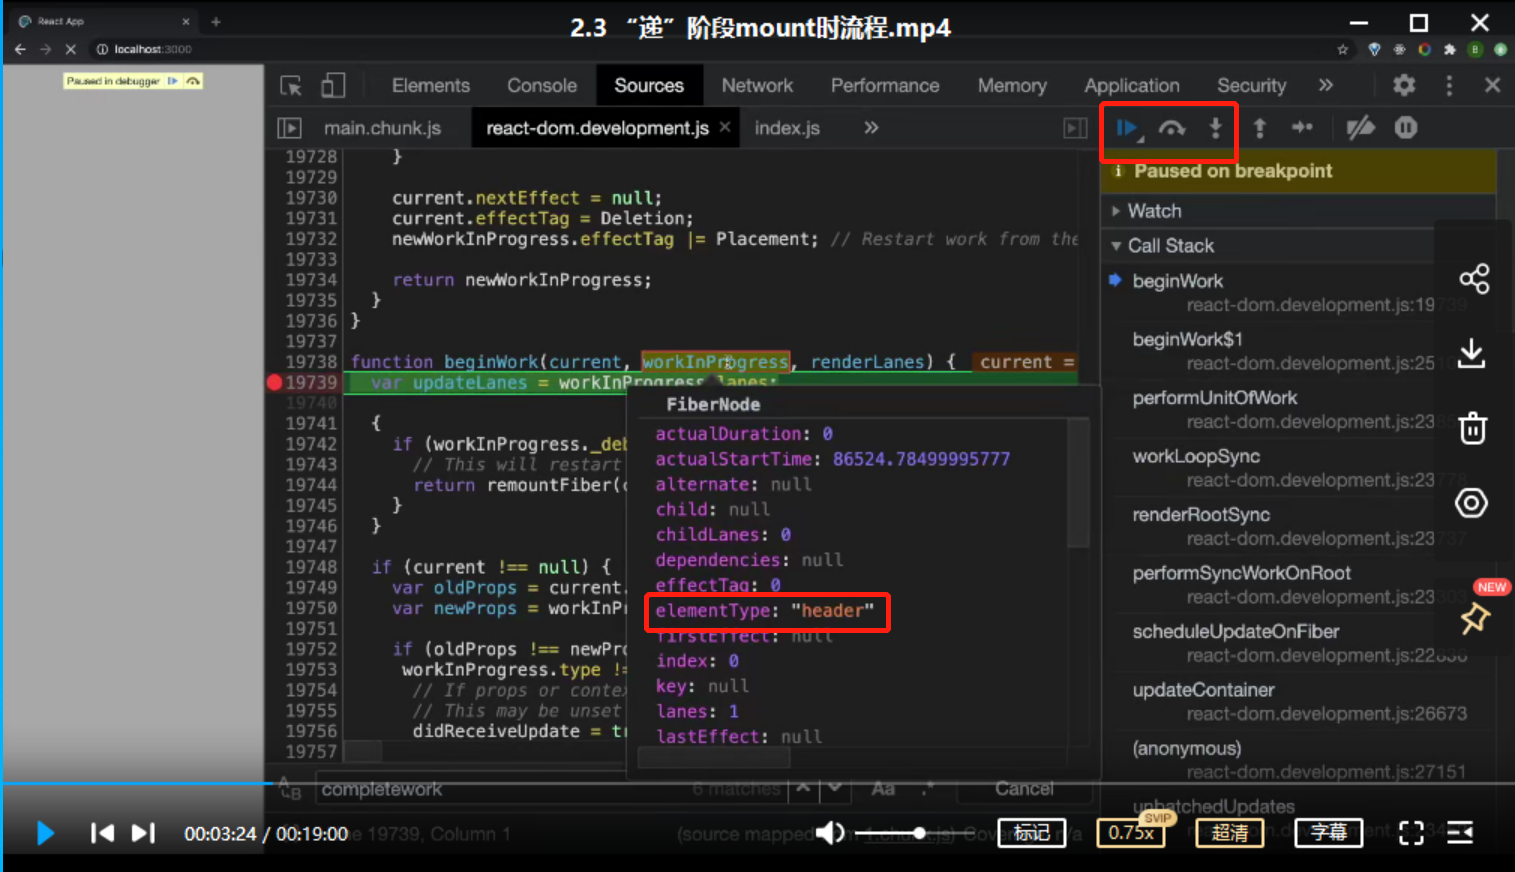Click the video player trash icon
Screen dimensions: 1515x872
(1472, 428)
